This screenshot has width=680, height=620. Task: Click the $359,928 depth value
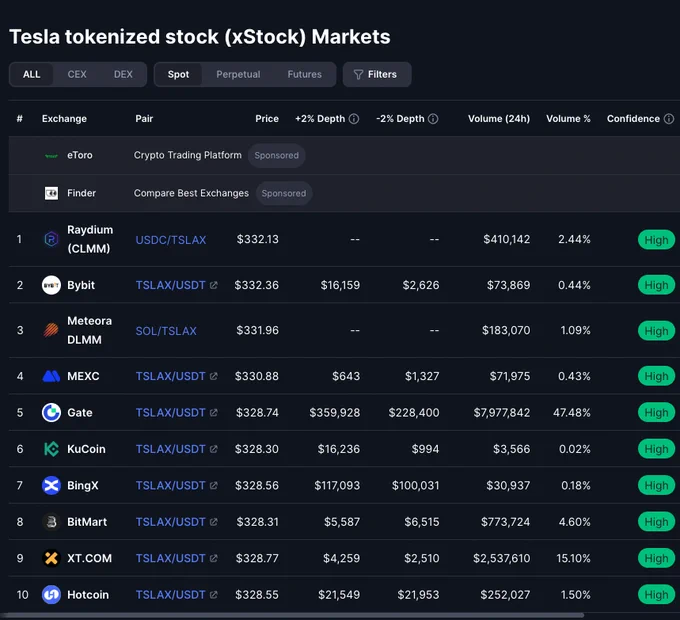(334, 413)
